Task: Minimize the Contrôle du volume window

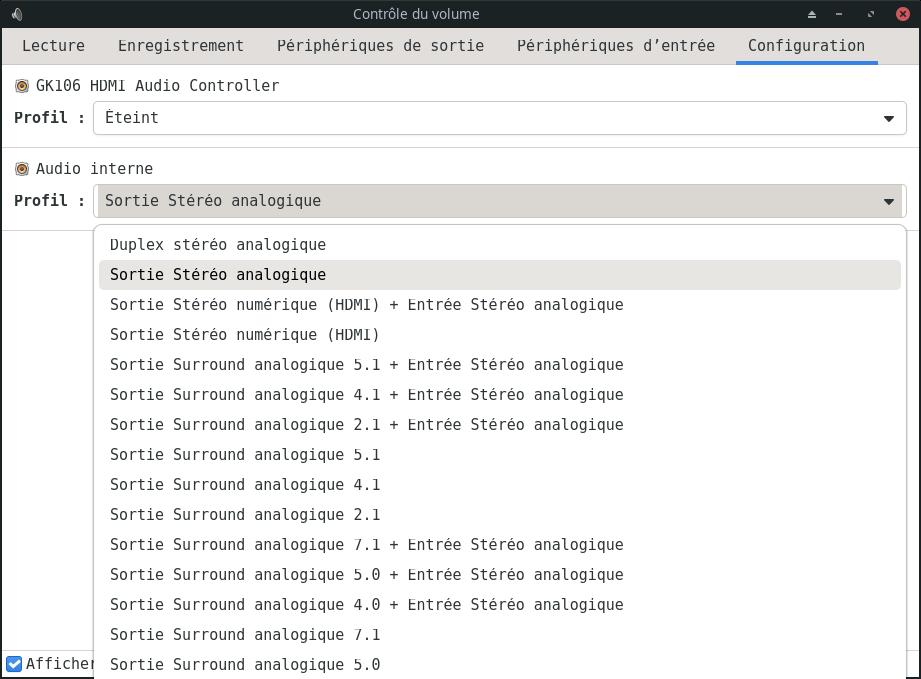Action: (x=839, y=14)
